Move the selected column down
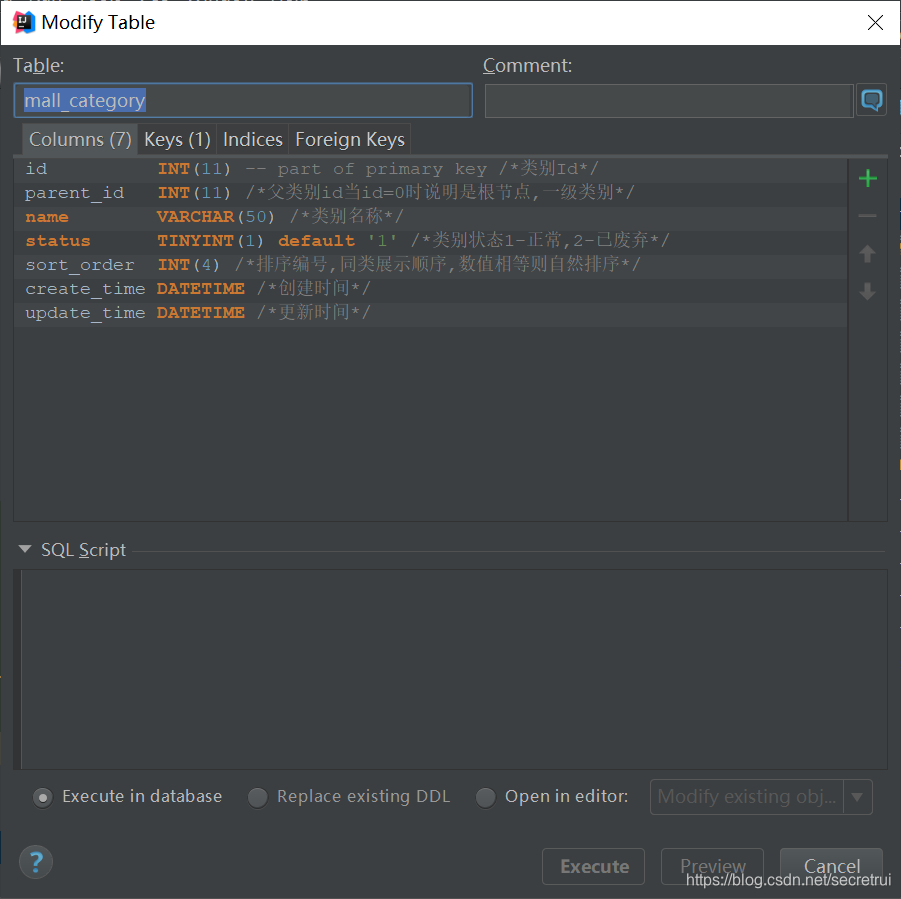Screen dimensions: 901x899 (867, 292)
